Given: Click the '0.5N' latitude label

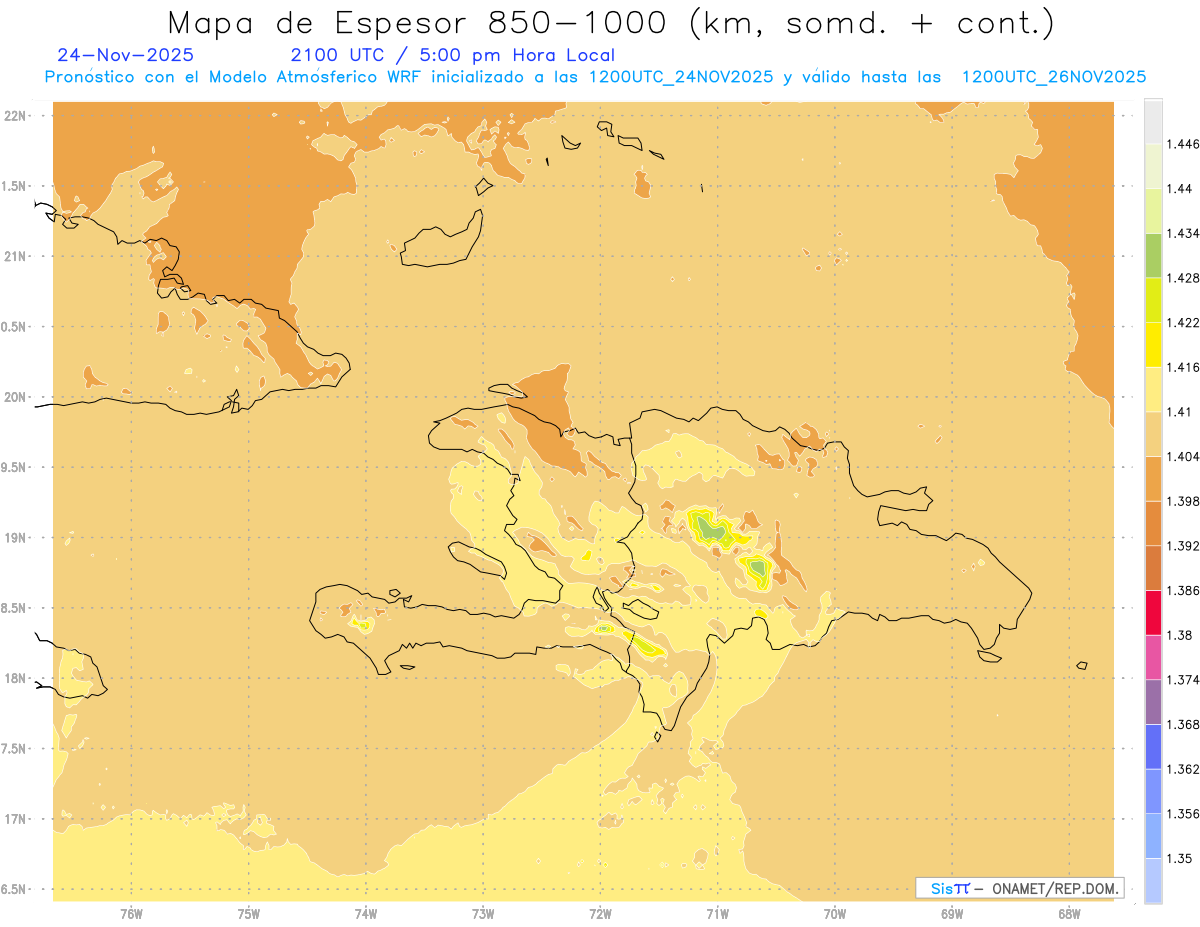Looking at the screenshot, I should [13, 327].
